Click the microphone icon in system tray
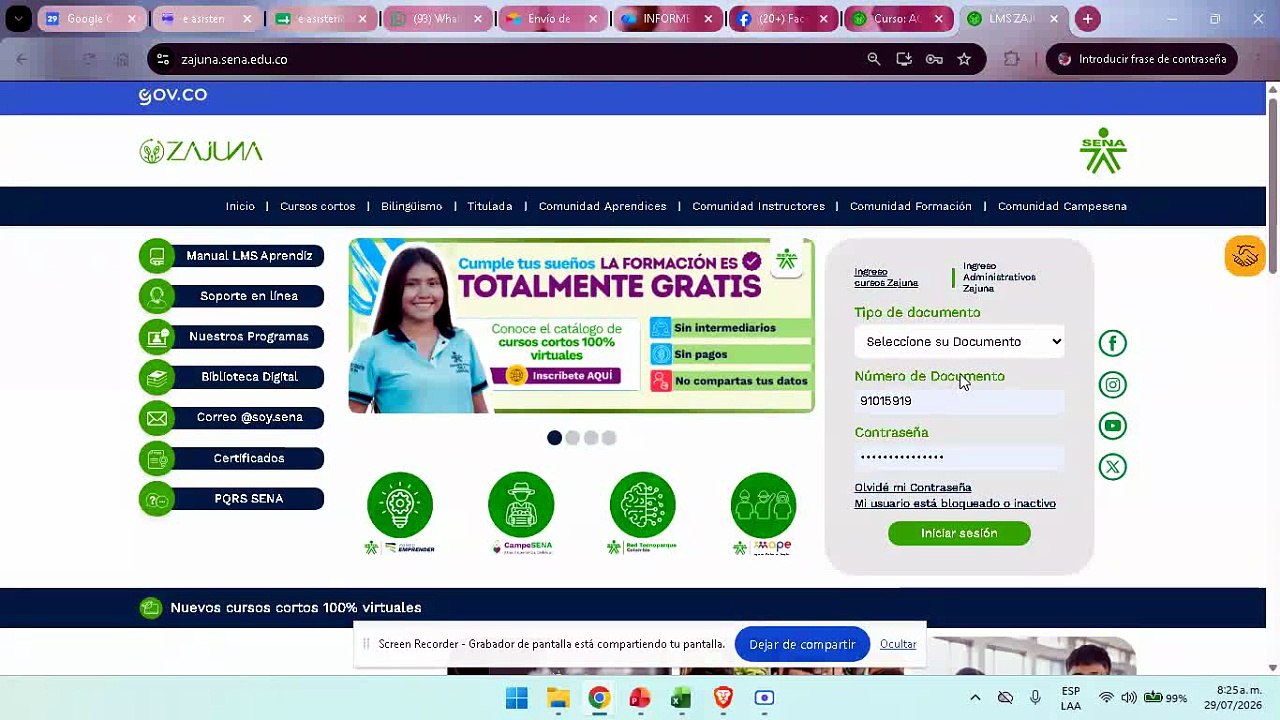Image resolution: width=1280 pixels, height=720 pixels. 1035,697
